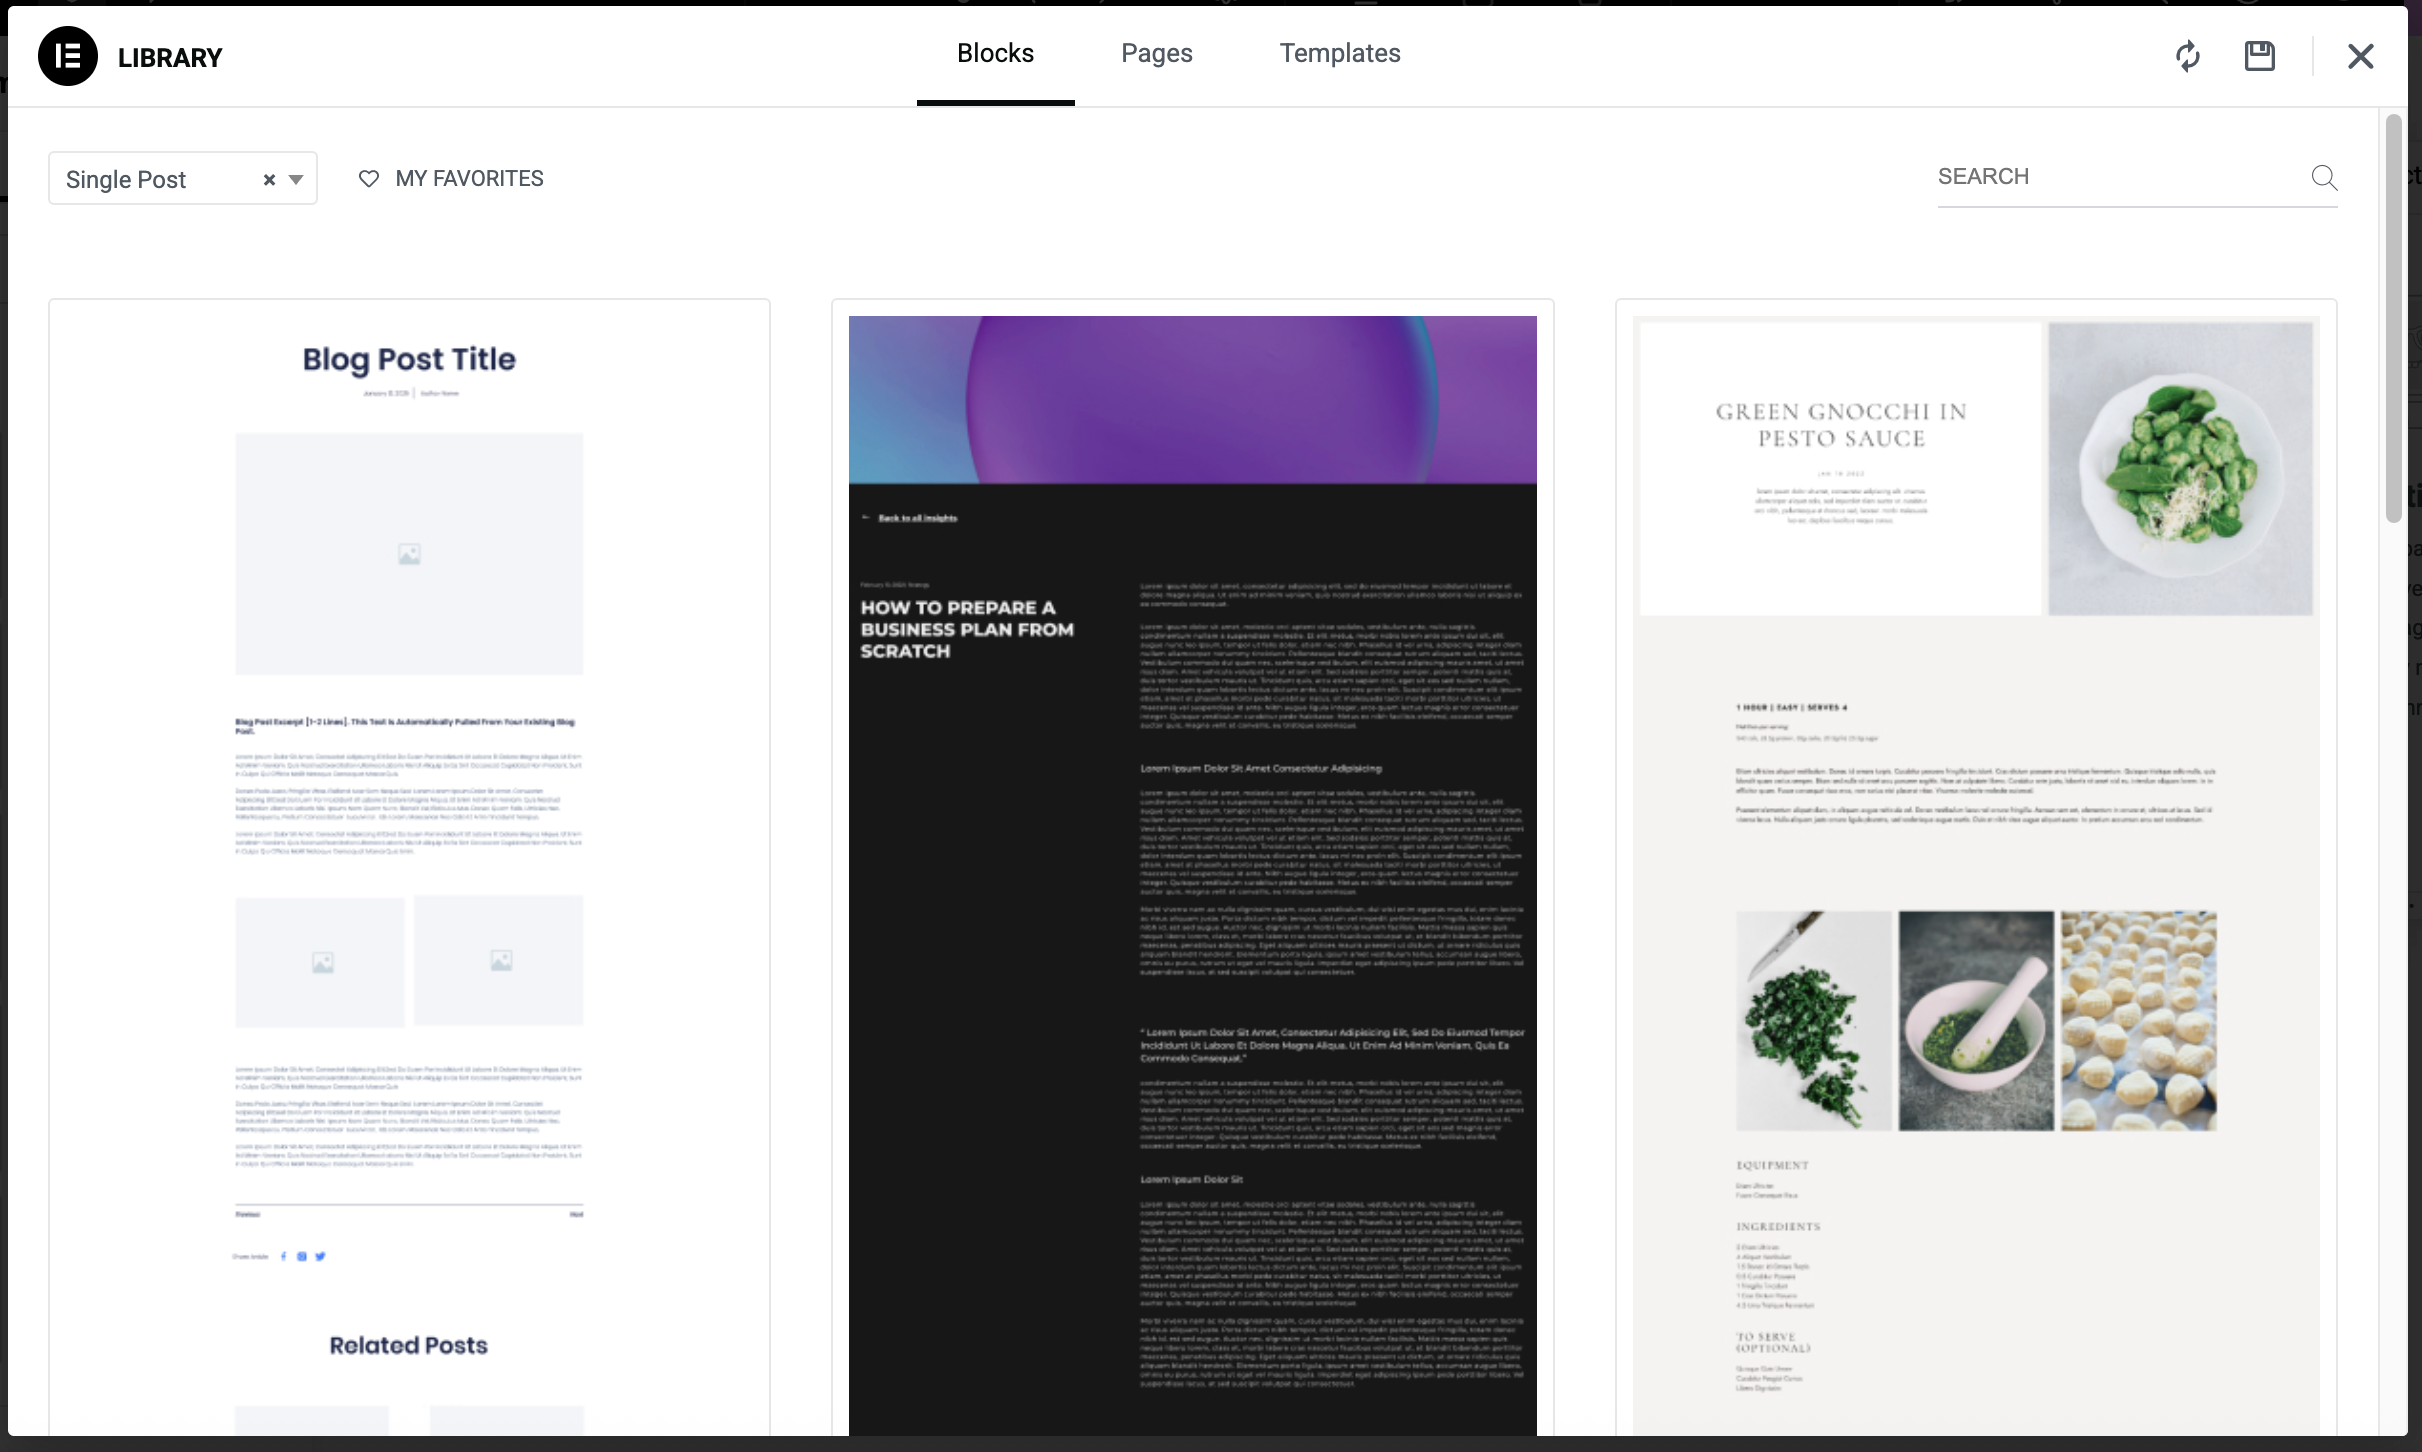Click the search magnifier icon

(2324, 178)
